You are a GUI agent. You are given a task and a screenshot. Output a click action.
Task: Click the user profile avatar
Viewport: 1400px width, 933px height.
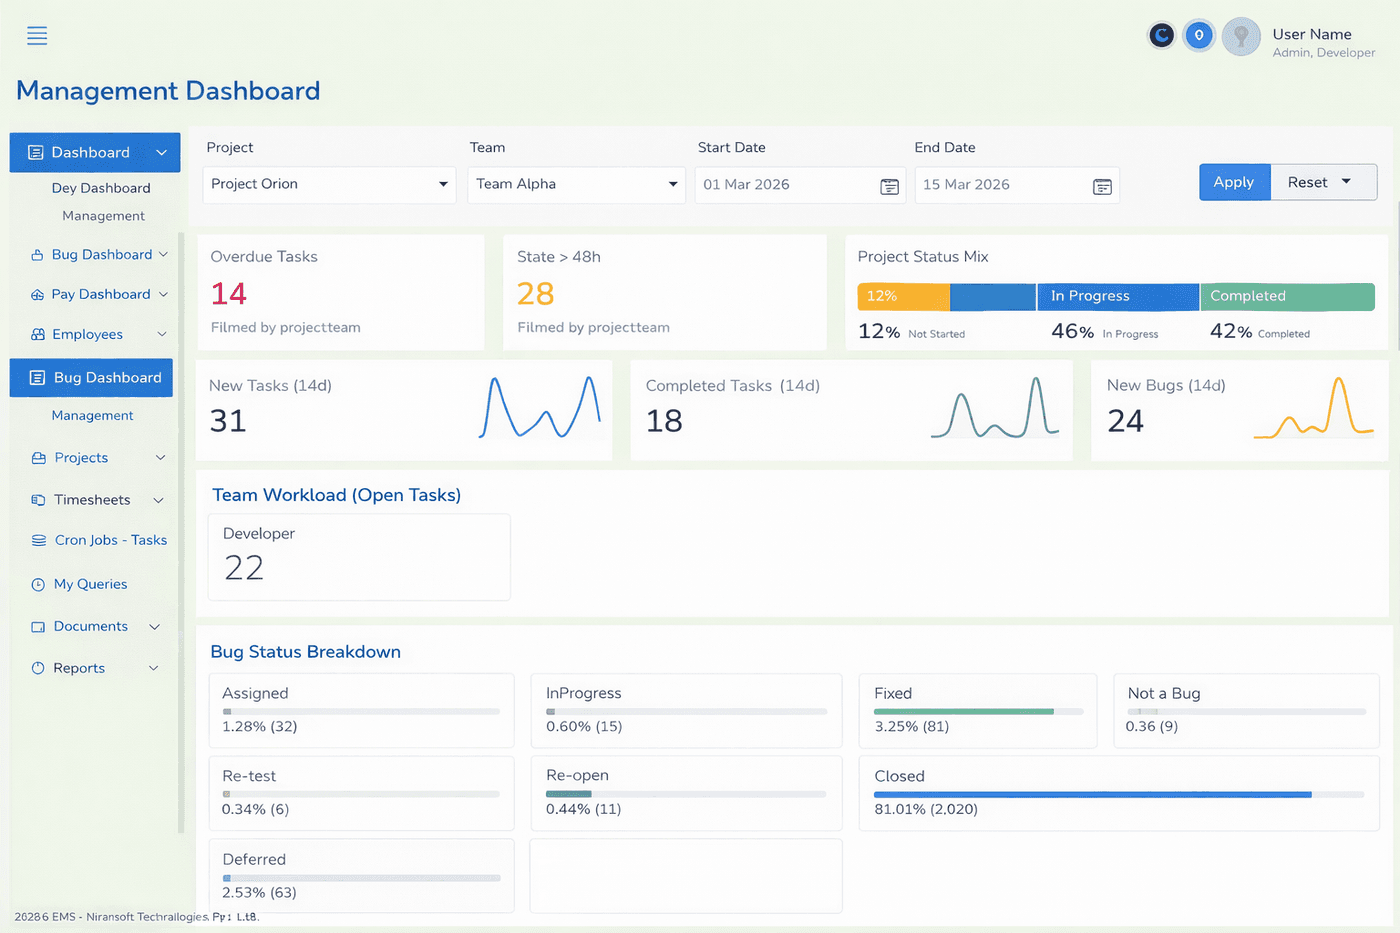coord(1241,38)
